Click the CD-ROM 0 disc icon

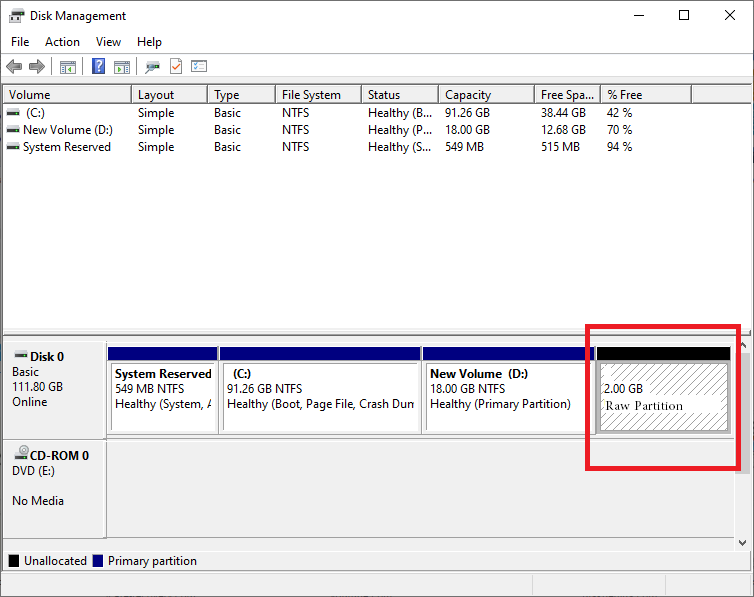pos(21,453)
